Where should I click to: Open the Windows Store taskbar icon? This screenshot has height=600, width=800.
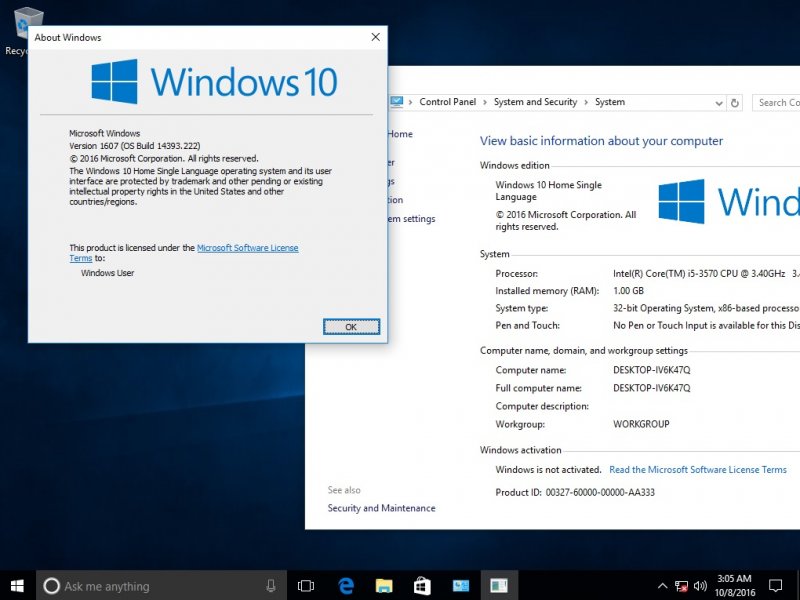(x=422, y=586)
